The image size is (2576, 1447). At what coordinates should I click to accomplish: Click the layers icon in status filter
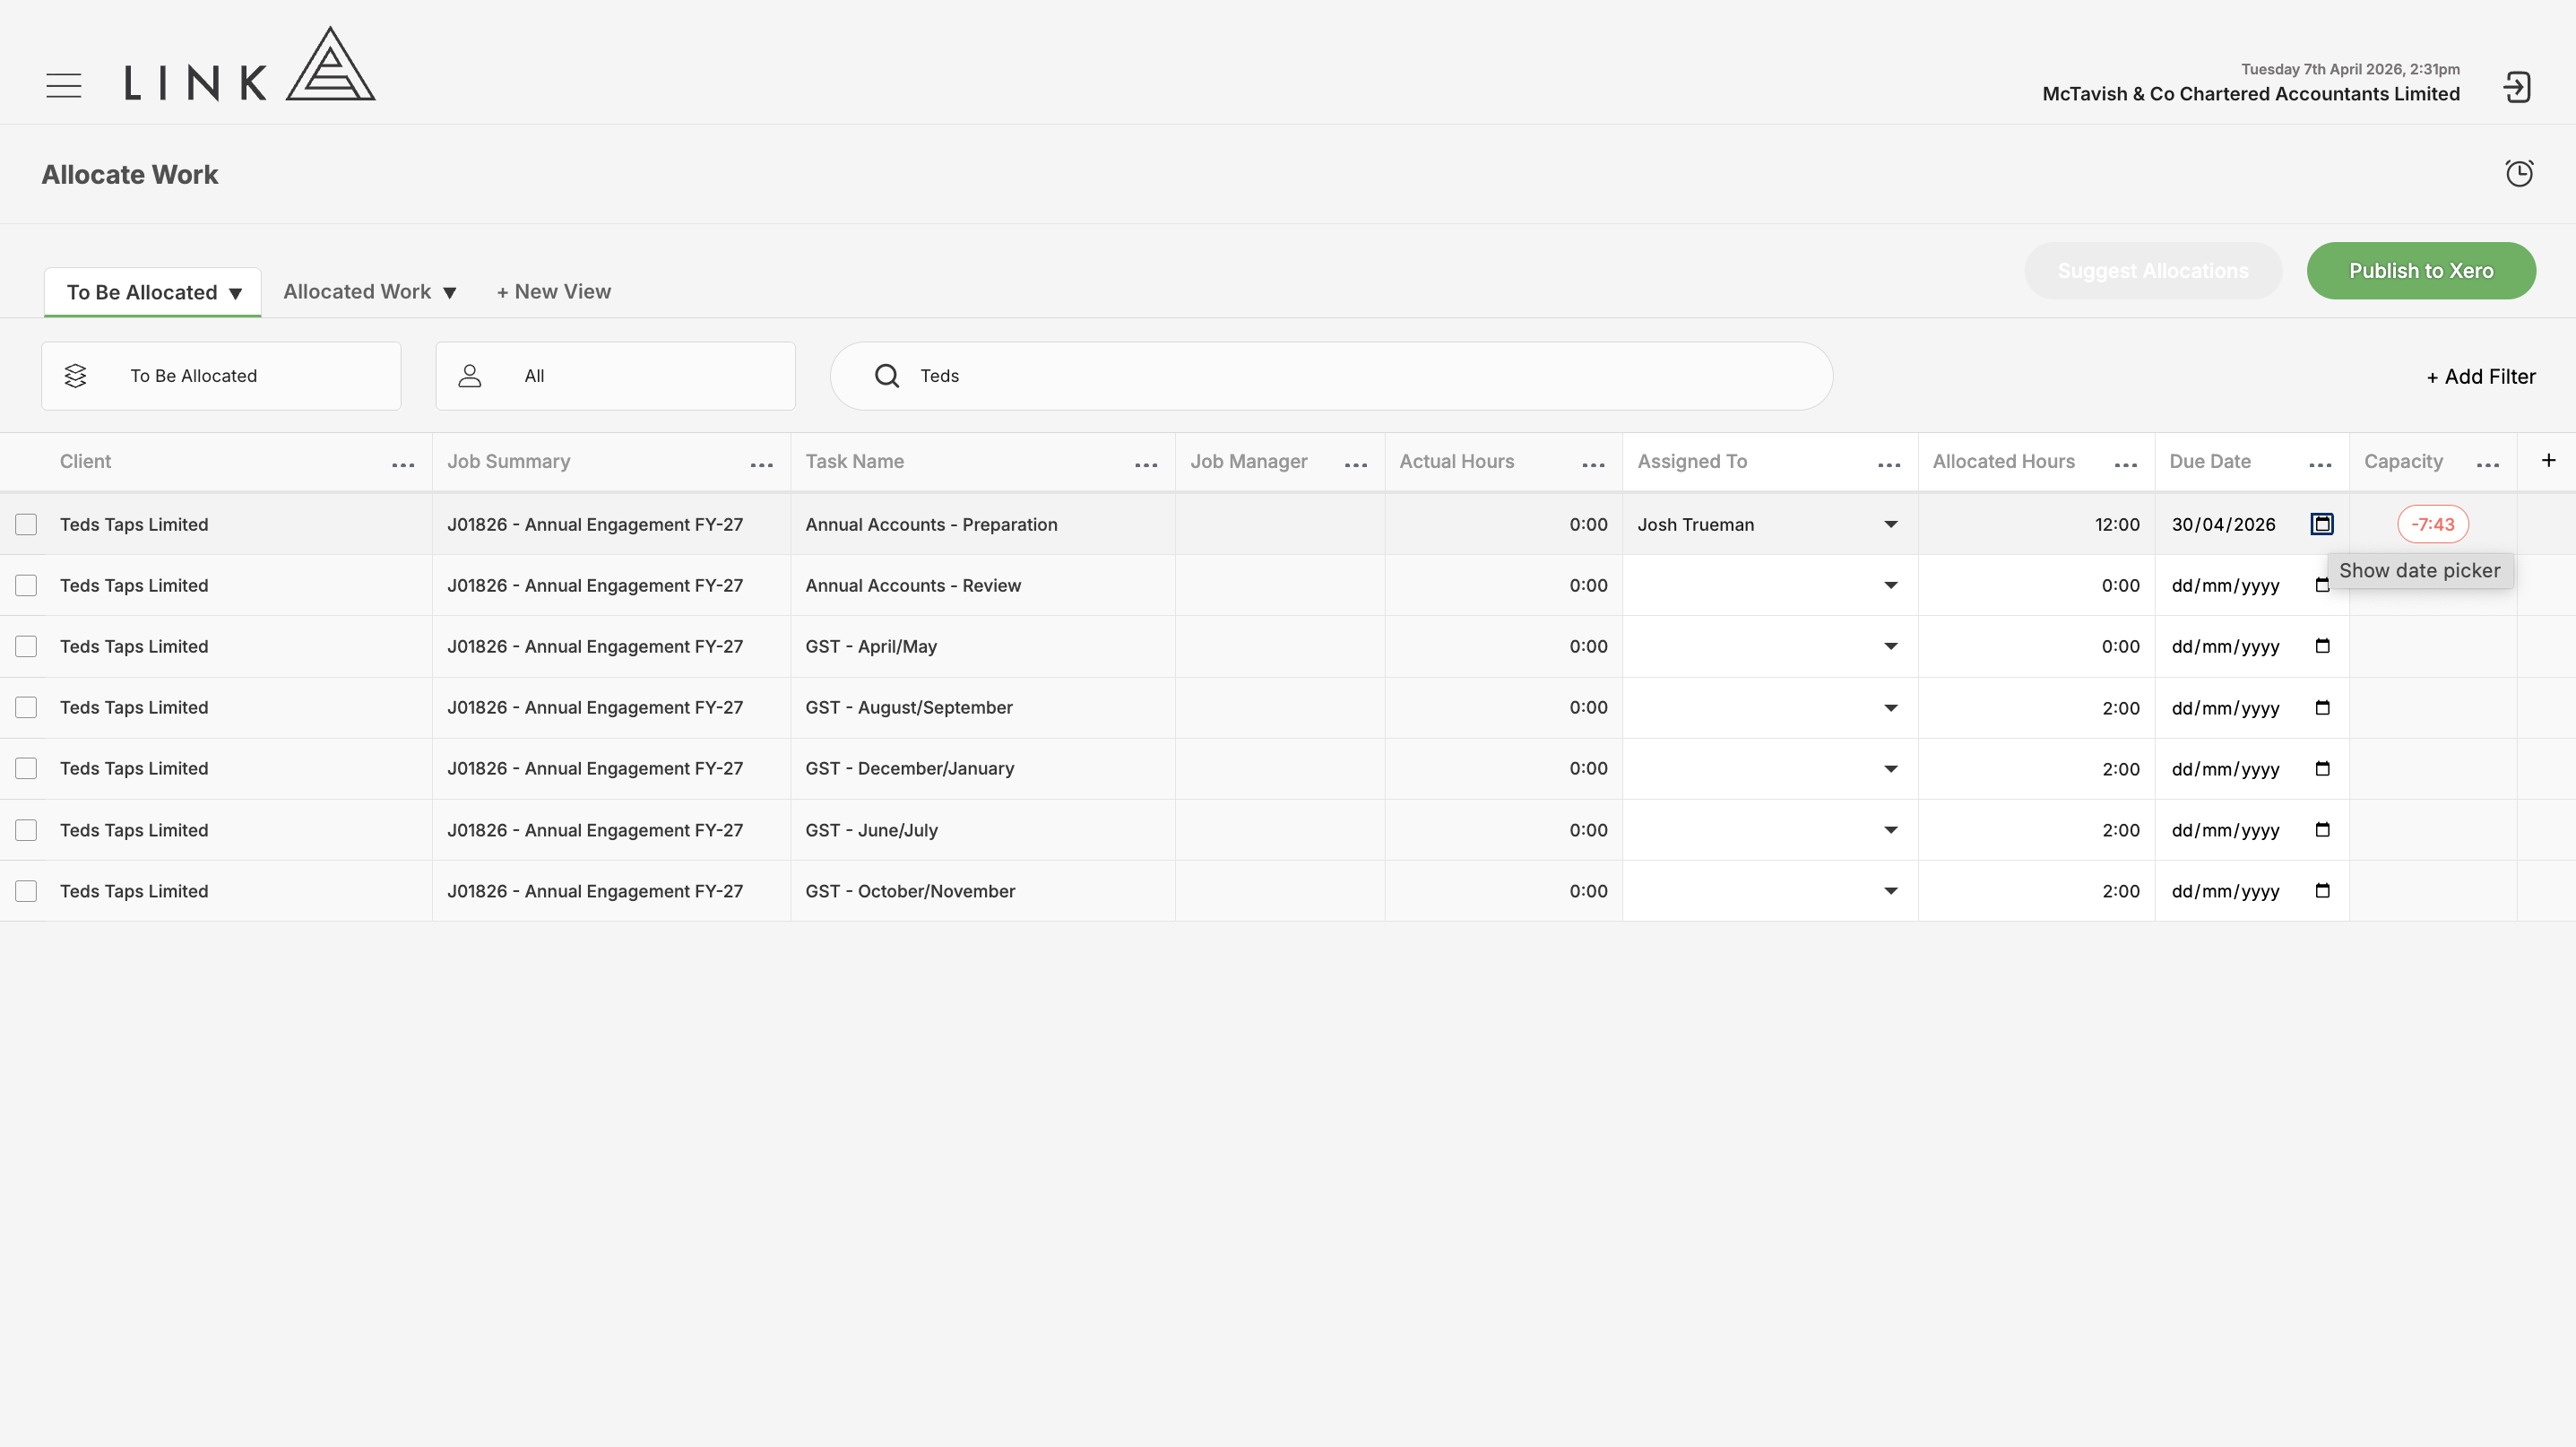pos(75,376)
